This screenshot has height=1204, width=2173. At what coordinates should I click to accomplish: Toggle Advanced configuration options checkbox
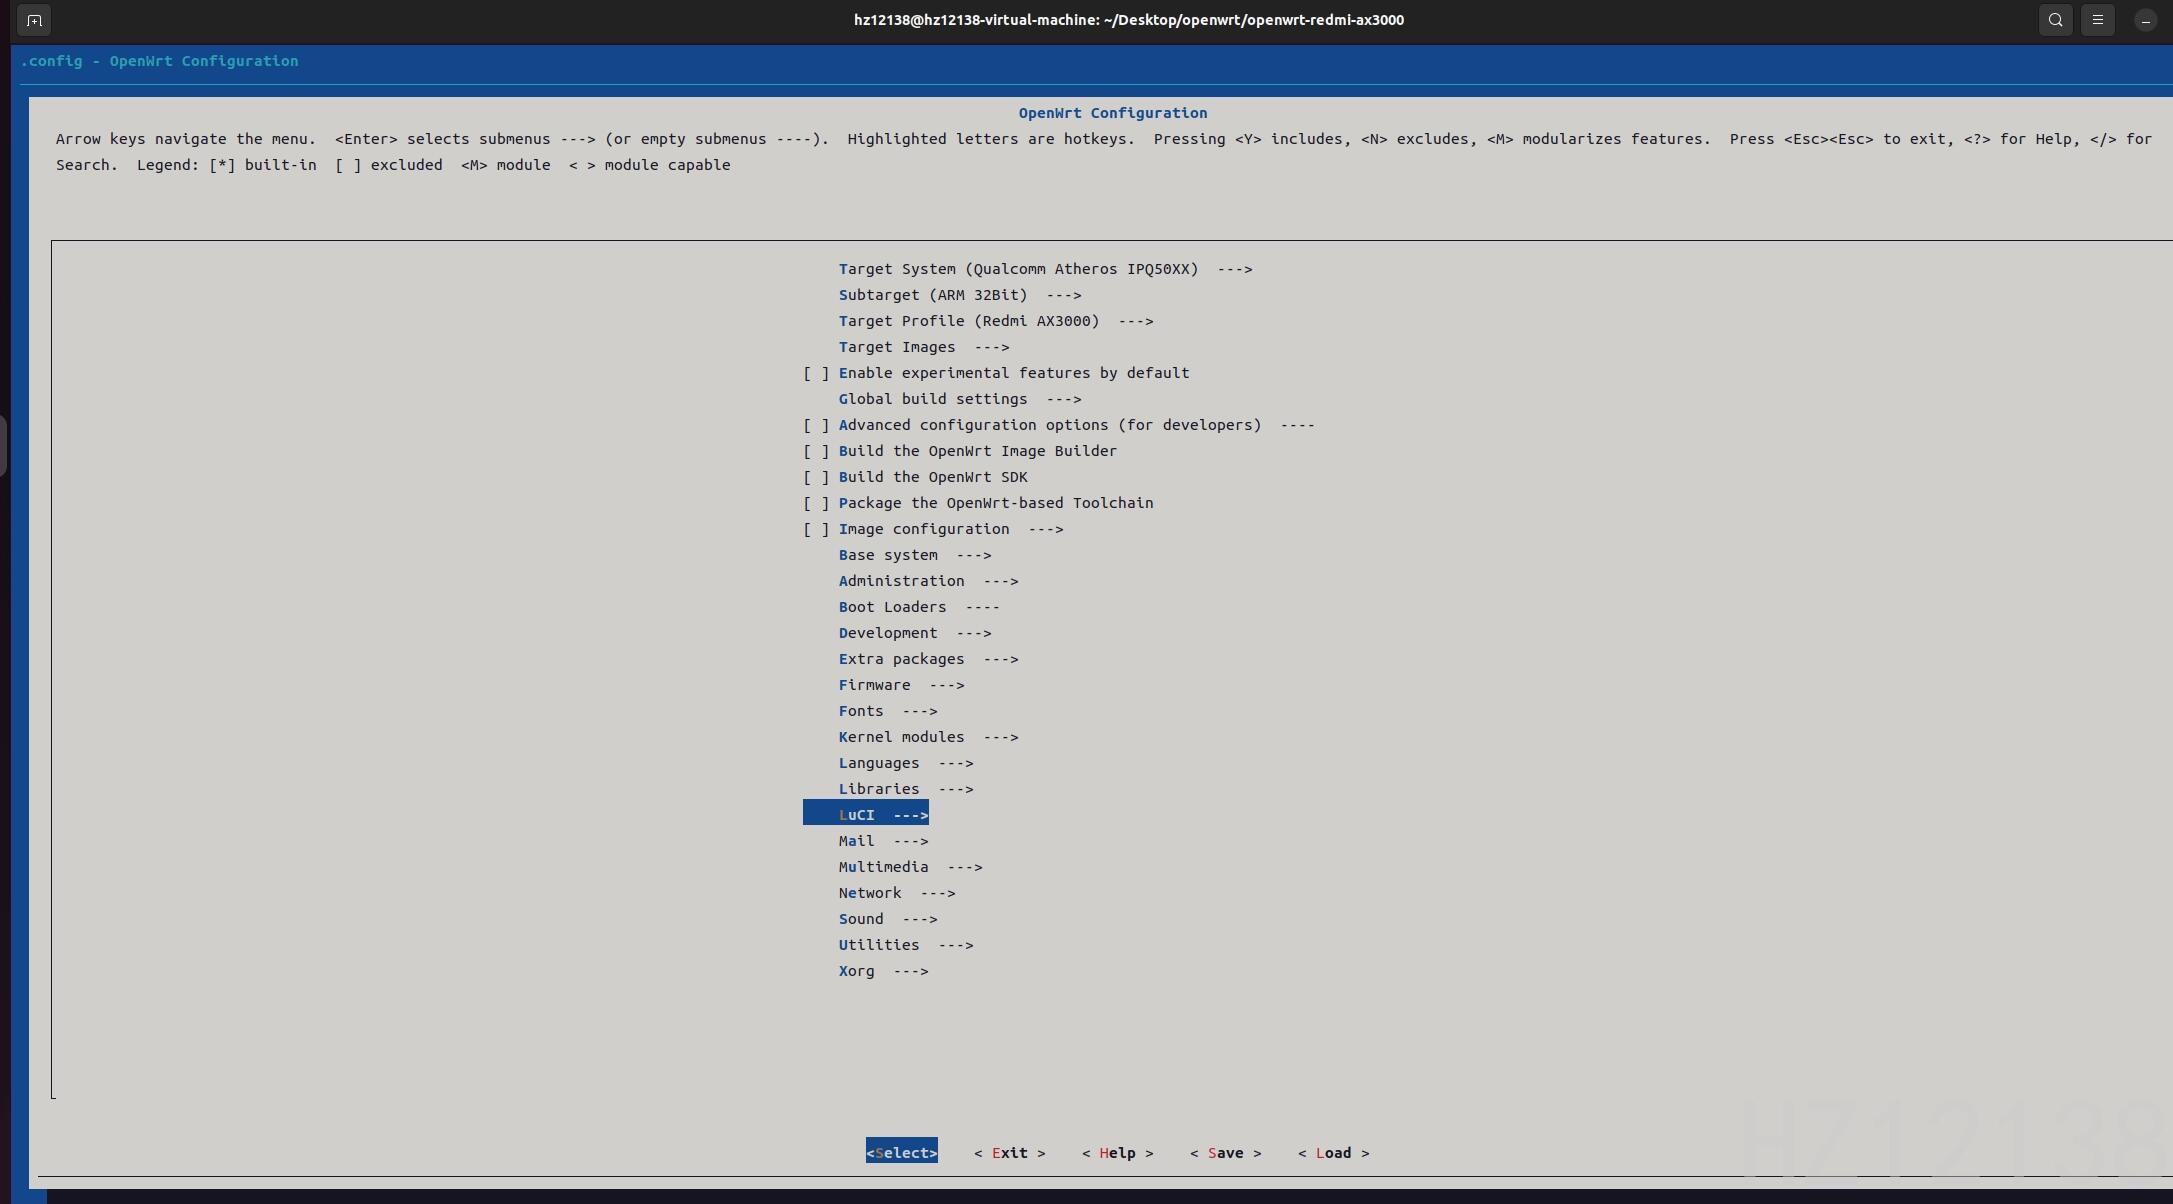click(x=816, y=425)
